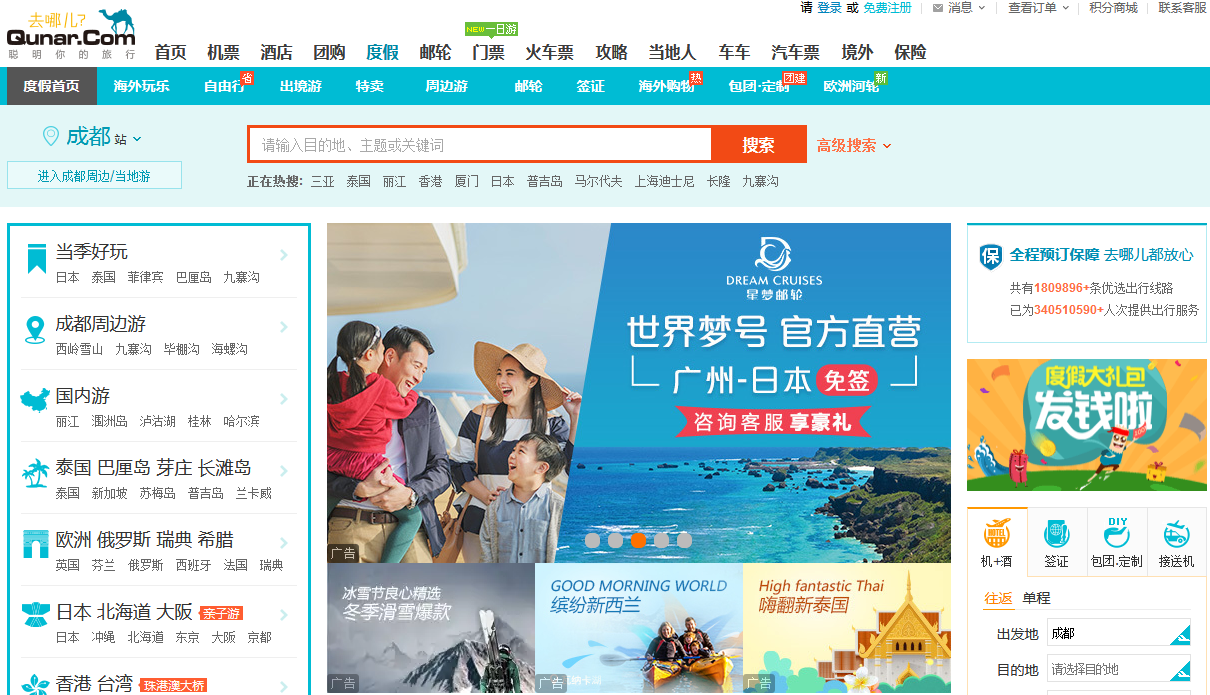Viewport: 1210px width, 695px height.
Task: Open the 查看订单 dropdown in top bar
Action: click(x=1038, y=8)
